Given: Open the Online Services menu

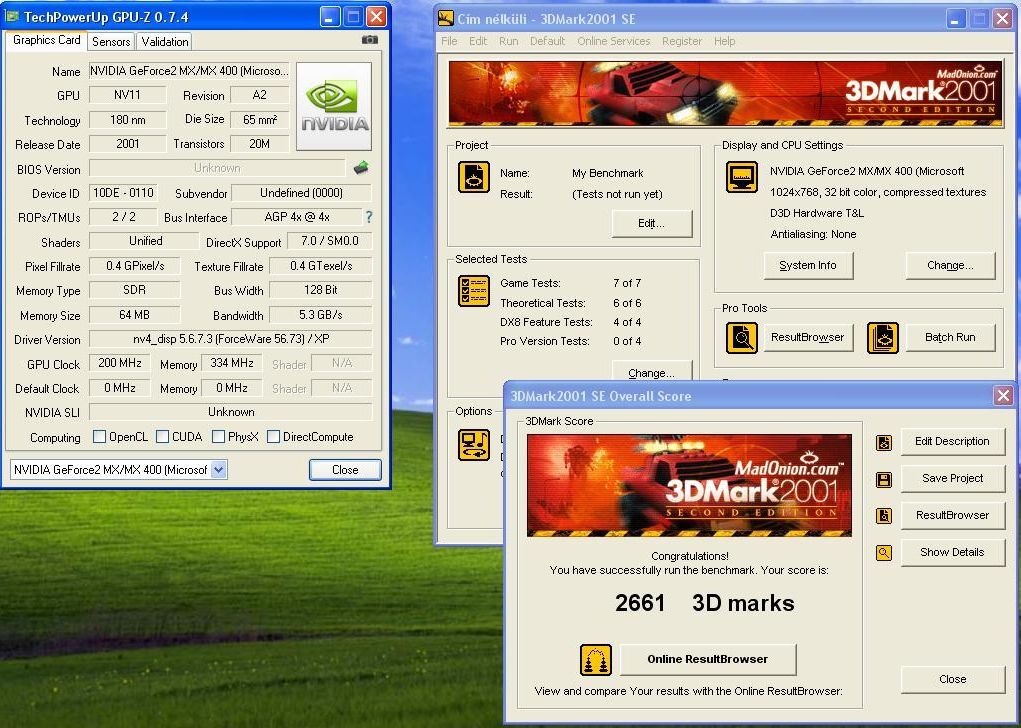Looking at the screenshot, I should pos(613,41).
